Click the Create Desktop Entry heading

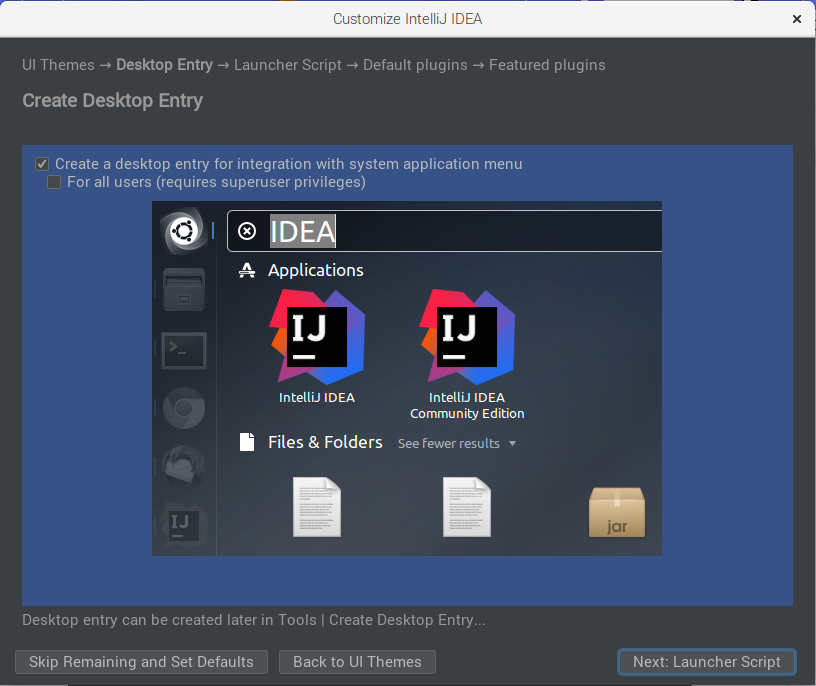(112, 100)
